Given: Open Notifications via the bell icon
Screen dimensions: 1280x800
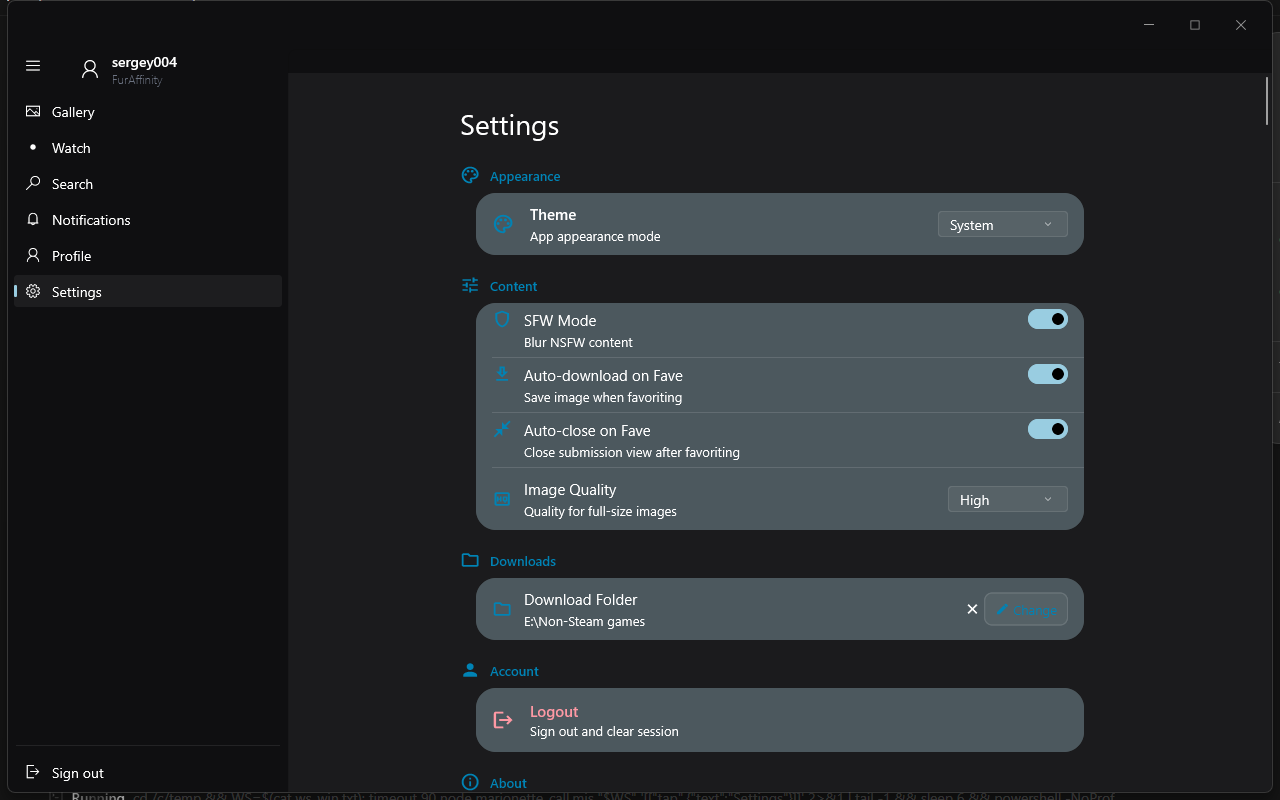Looking at the screenshot, I should tap(33, 220).
